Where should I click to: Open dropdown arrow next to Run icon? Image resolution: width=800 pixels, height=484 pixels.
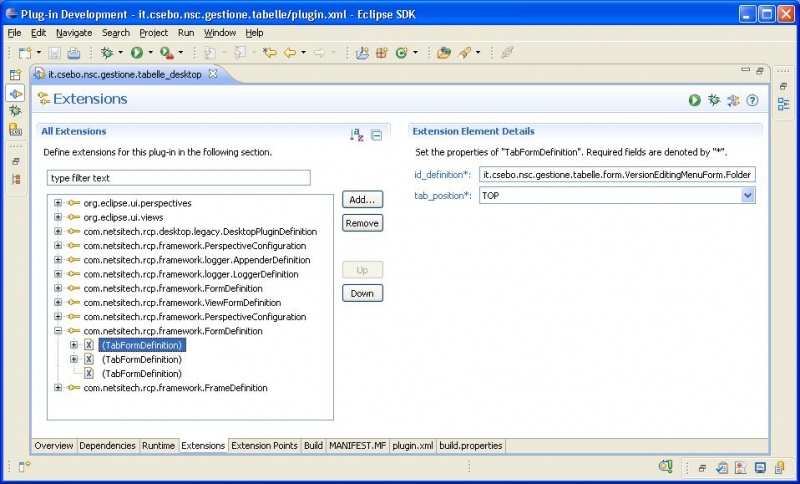(151, 53)
